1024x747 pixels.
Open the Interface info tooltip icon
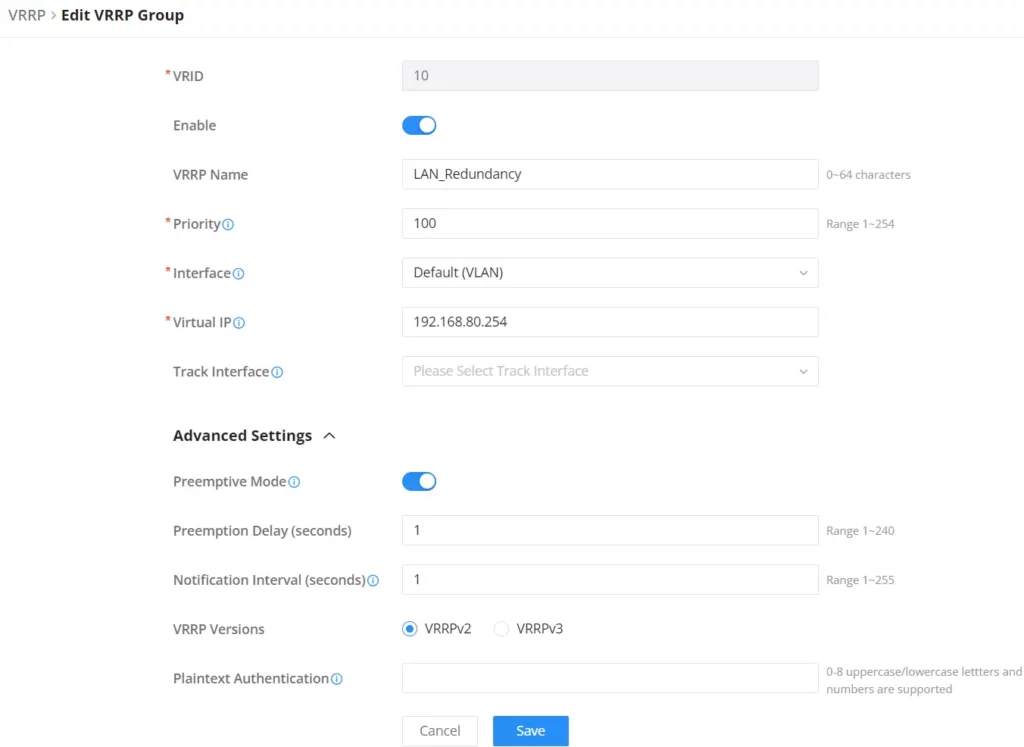(x=238, y=274)
